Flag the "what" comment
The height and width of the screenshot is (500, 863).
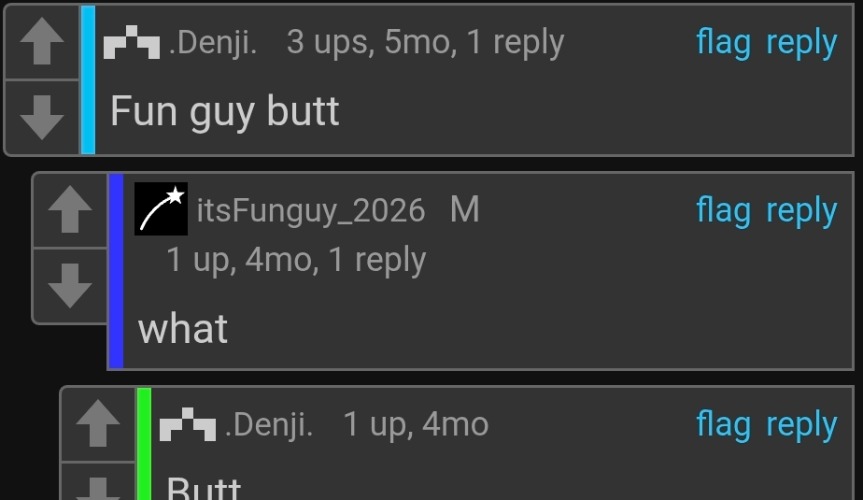[x=723, y=211]
